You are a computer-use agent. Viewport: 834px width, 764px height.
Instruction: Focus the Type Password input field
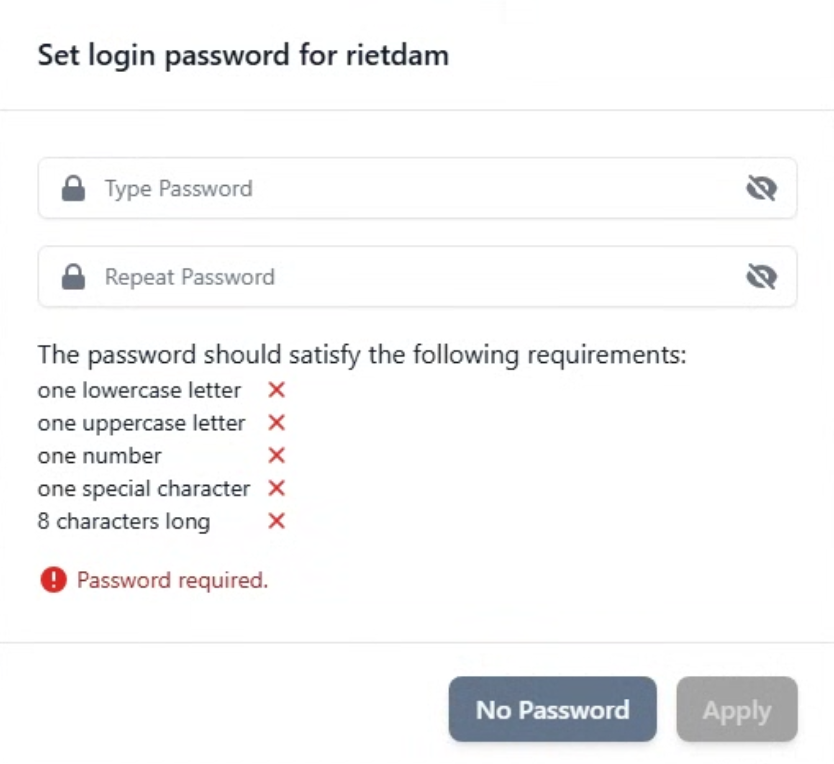pos(418,188)
